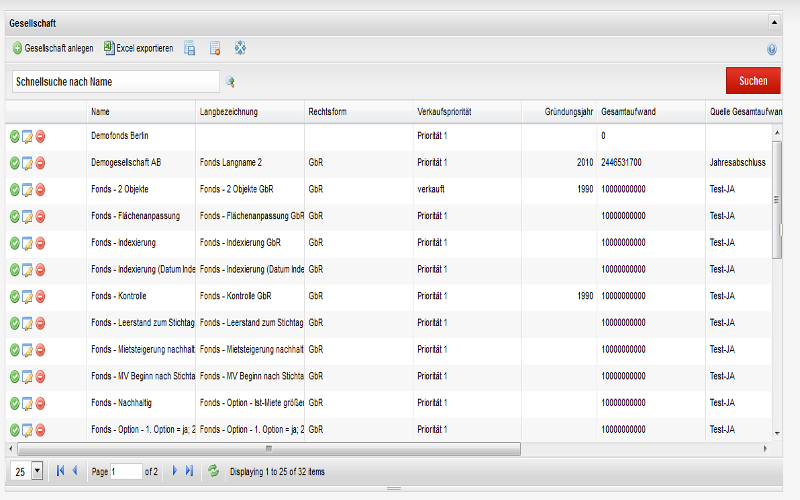This screenshot has width=800, height=500.
Task: Delete the Fonds - Mietsteigerung nachhaltig row
Action: point(40,350)
